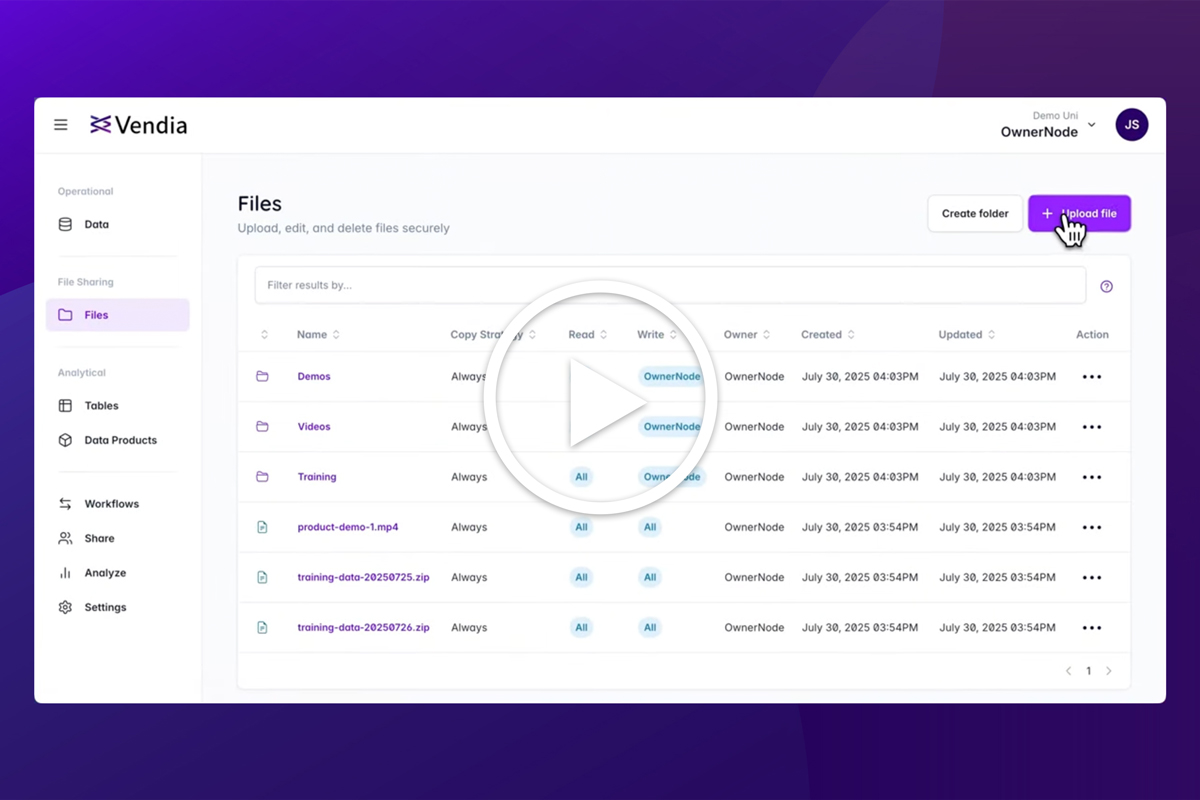Open the actions ellipsis for product-demo-1.mp4
The image size is (1200, 800).
pos(1092,527)
